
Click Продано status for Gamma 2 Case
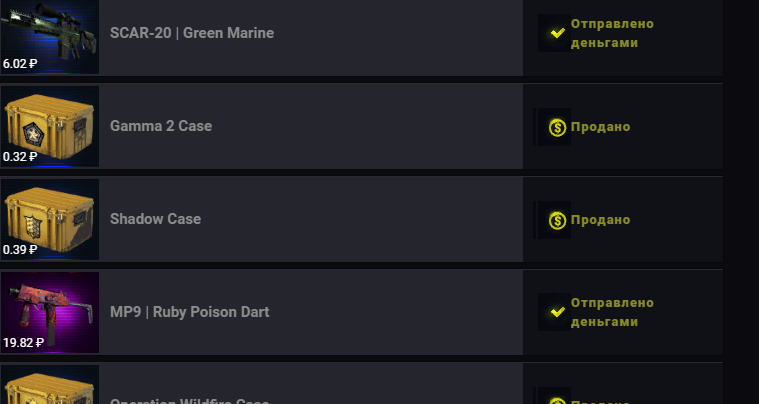click(600, 127)
